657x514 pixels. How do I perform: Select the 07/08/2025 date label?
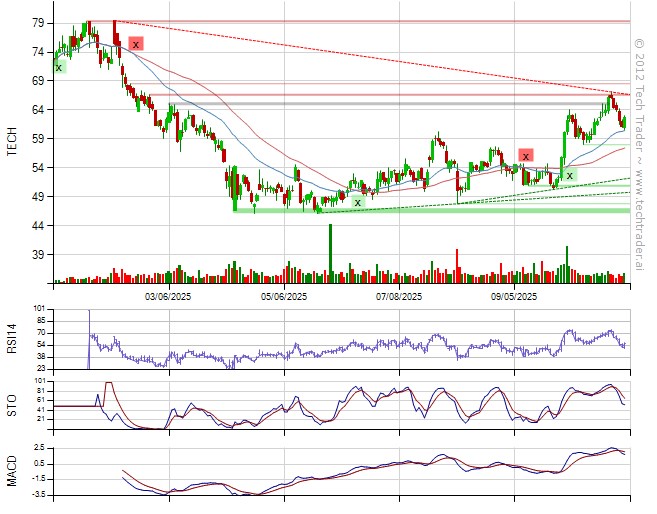pyautogui.click(x=400, y=296)
